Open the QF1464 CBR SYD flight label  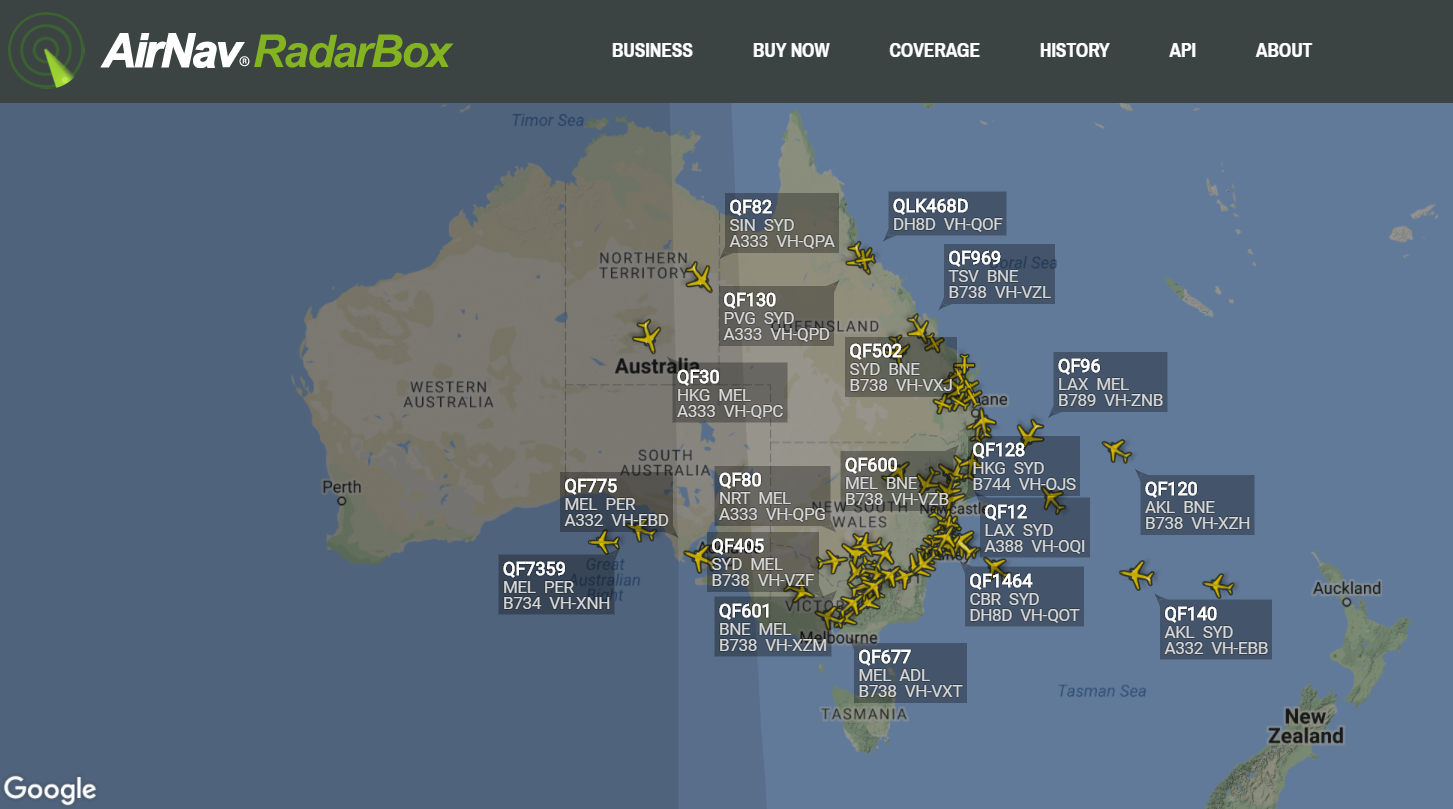(1026, 597)
